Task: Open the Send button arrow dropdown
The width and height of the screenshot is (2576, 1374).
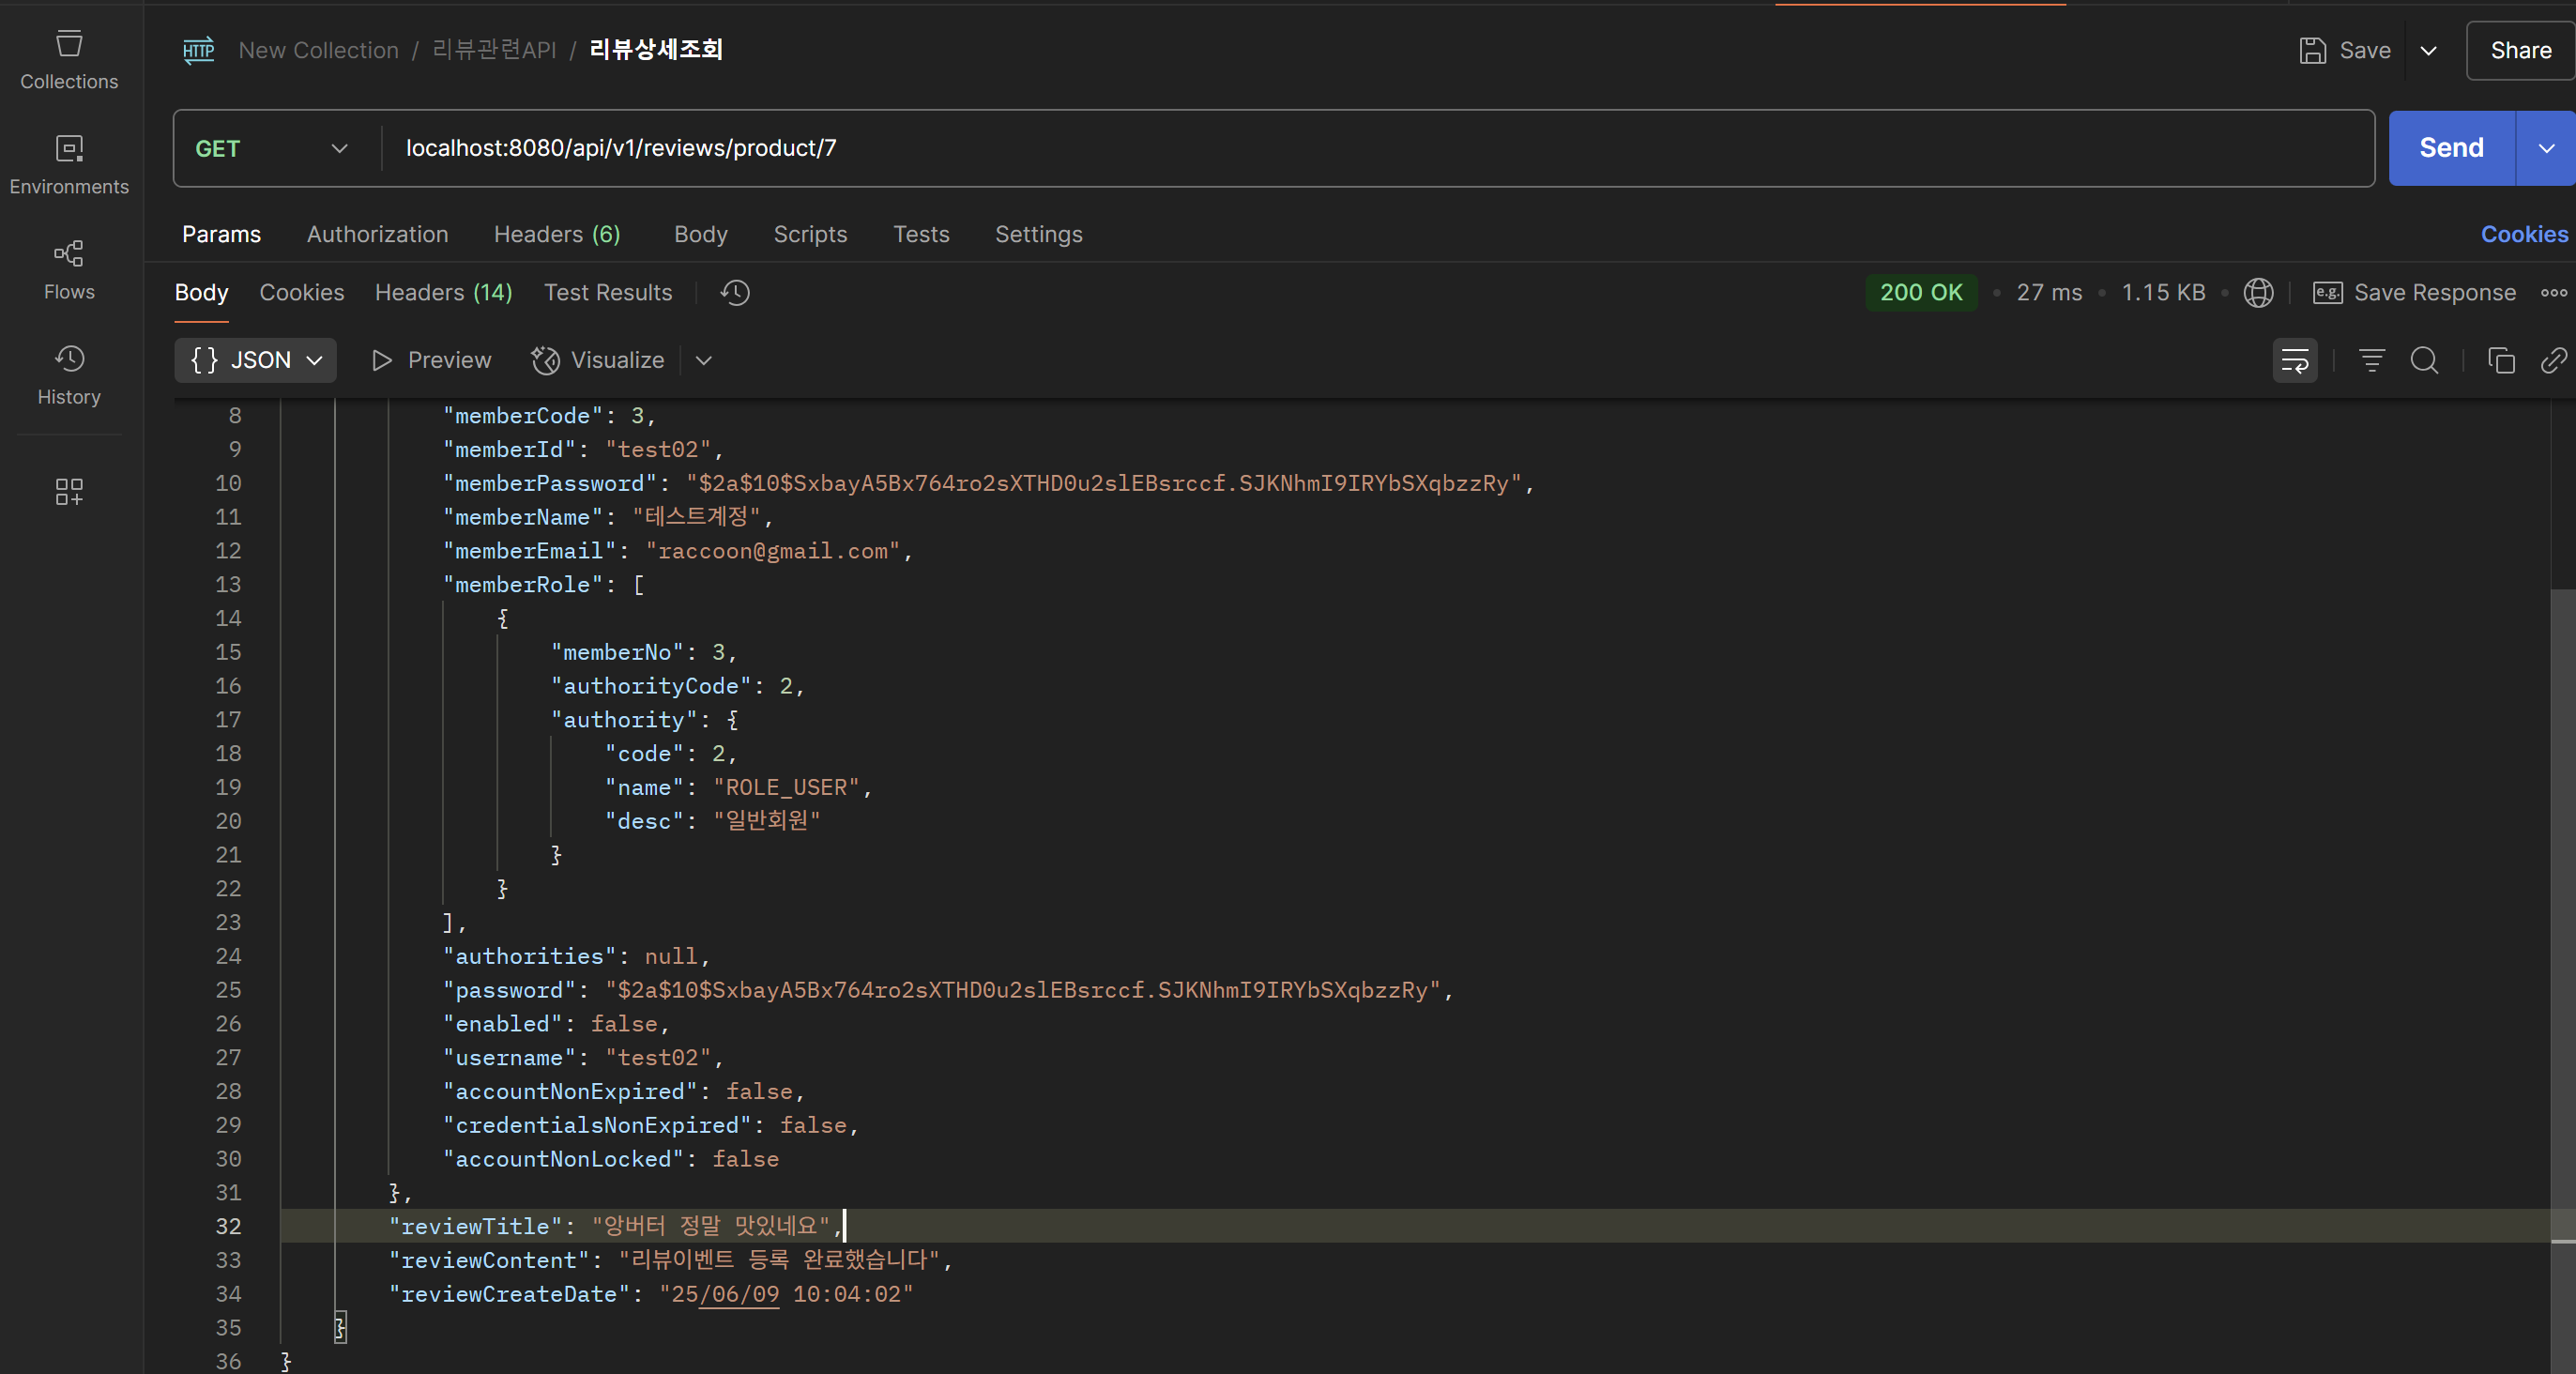Action: [x=2545, y=149]
